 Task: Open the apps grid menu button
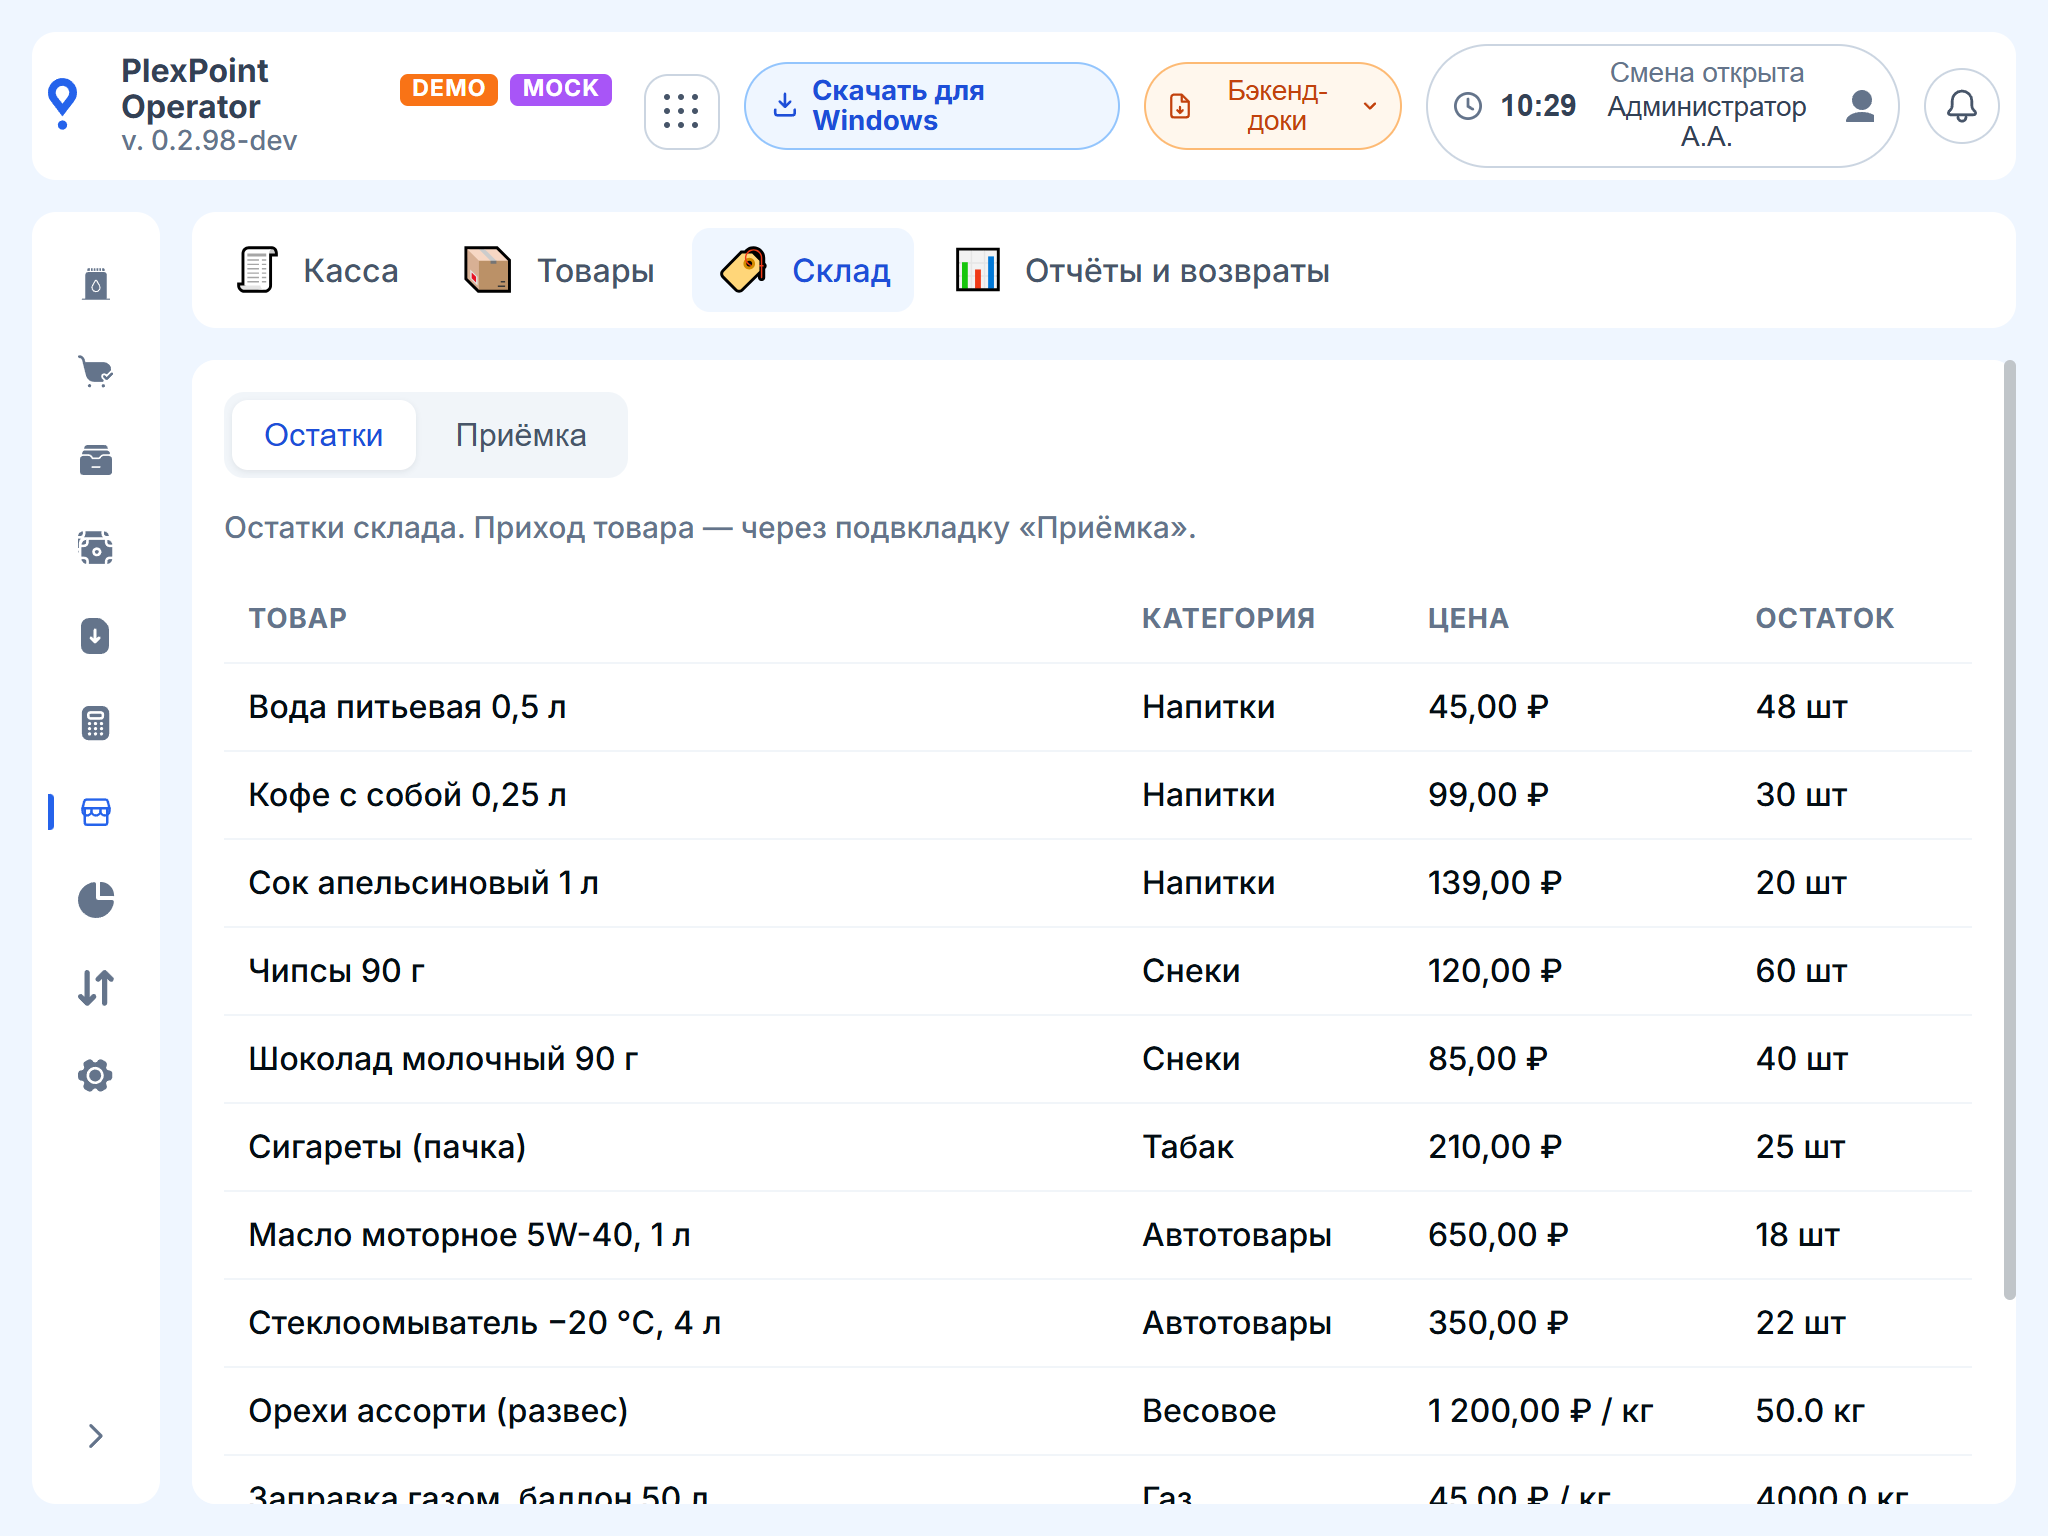[682, 111]
